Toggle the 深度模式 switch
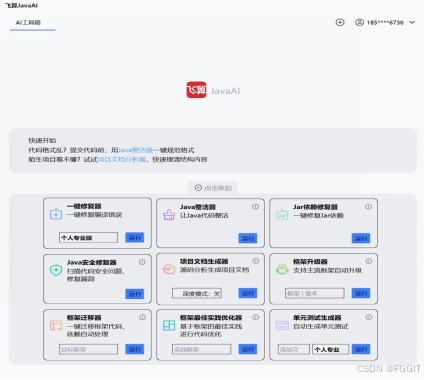The image size is (424, 380). (197, 293)
